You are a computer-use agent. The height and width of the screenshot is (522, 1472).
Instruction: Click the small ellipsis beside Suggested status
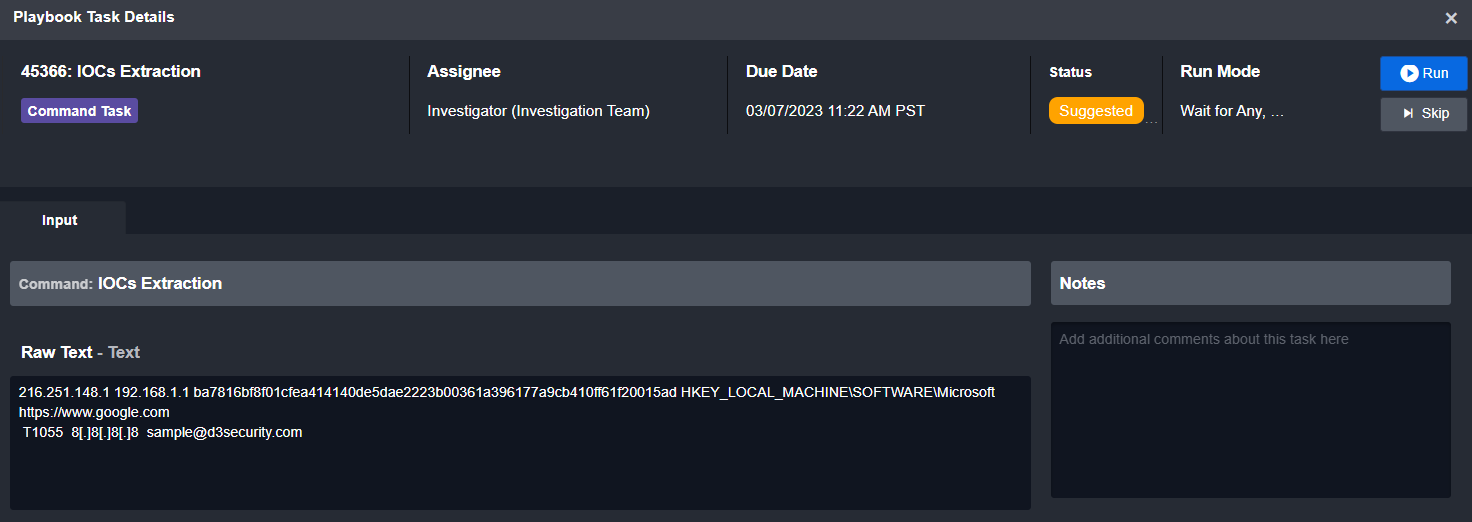pos(1150,122)
